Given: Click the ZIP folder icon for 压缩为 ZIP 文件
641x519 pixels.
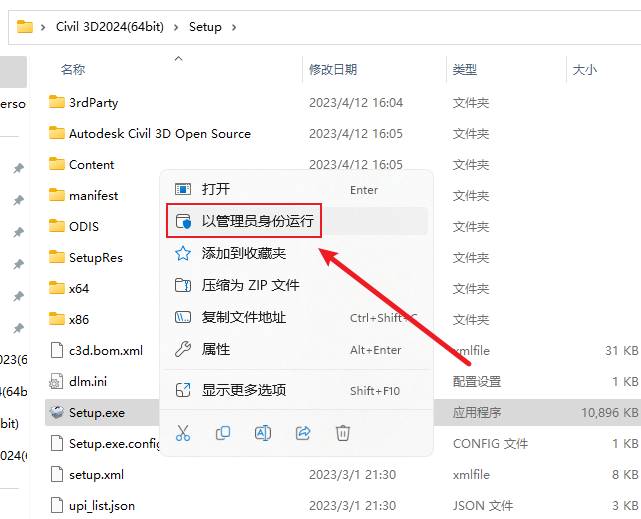Looking at the screenshot, I should click(x=183, y=285).
